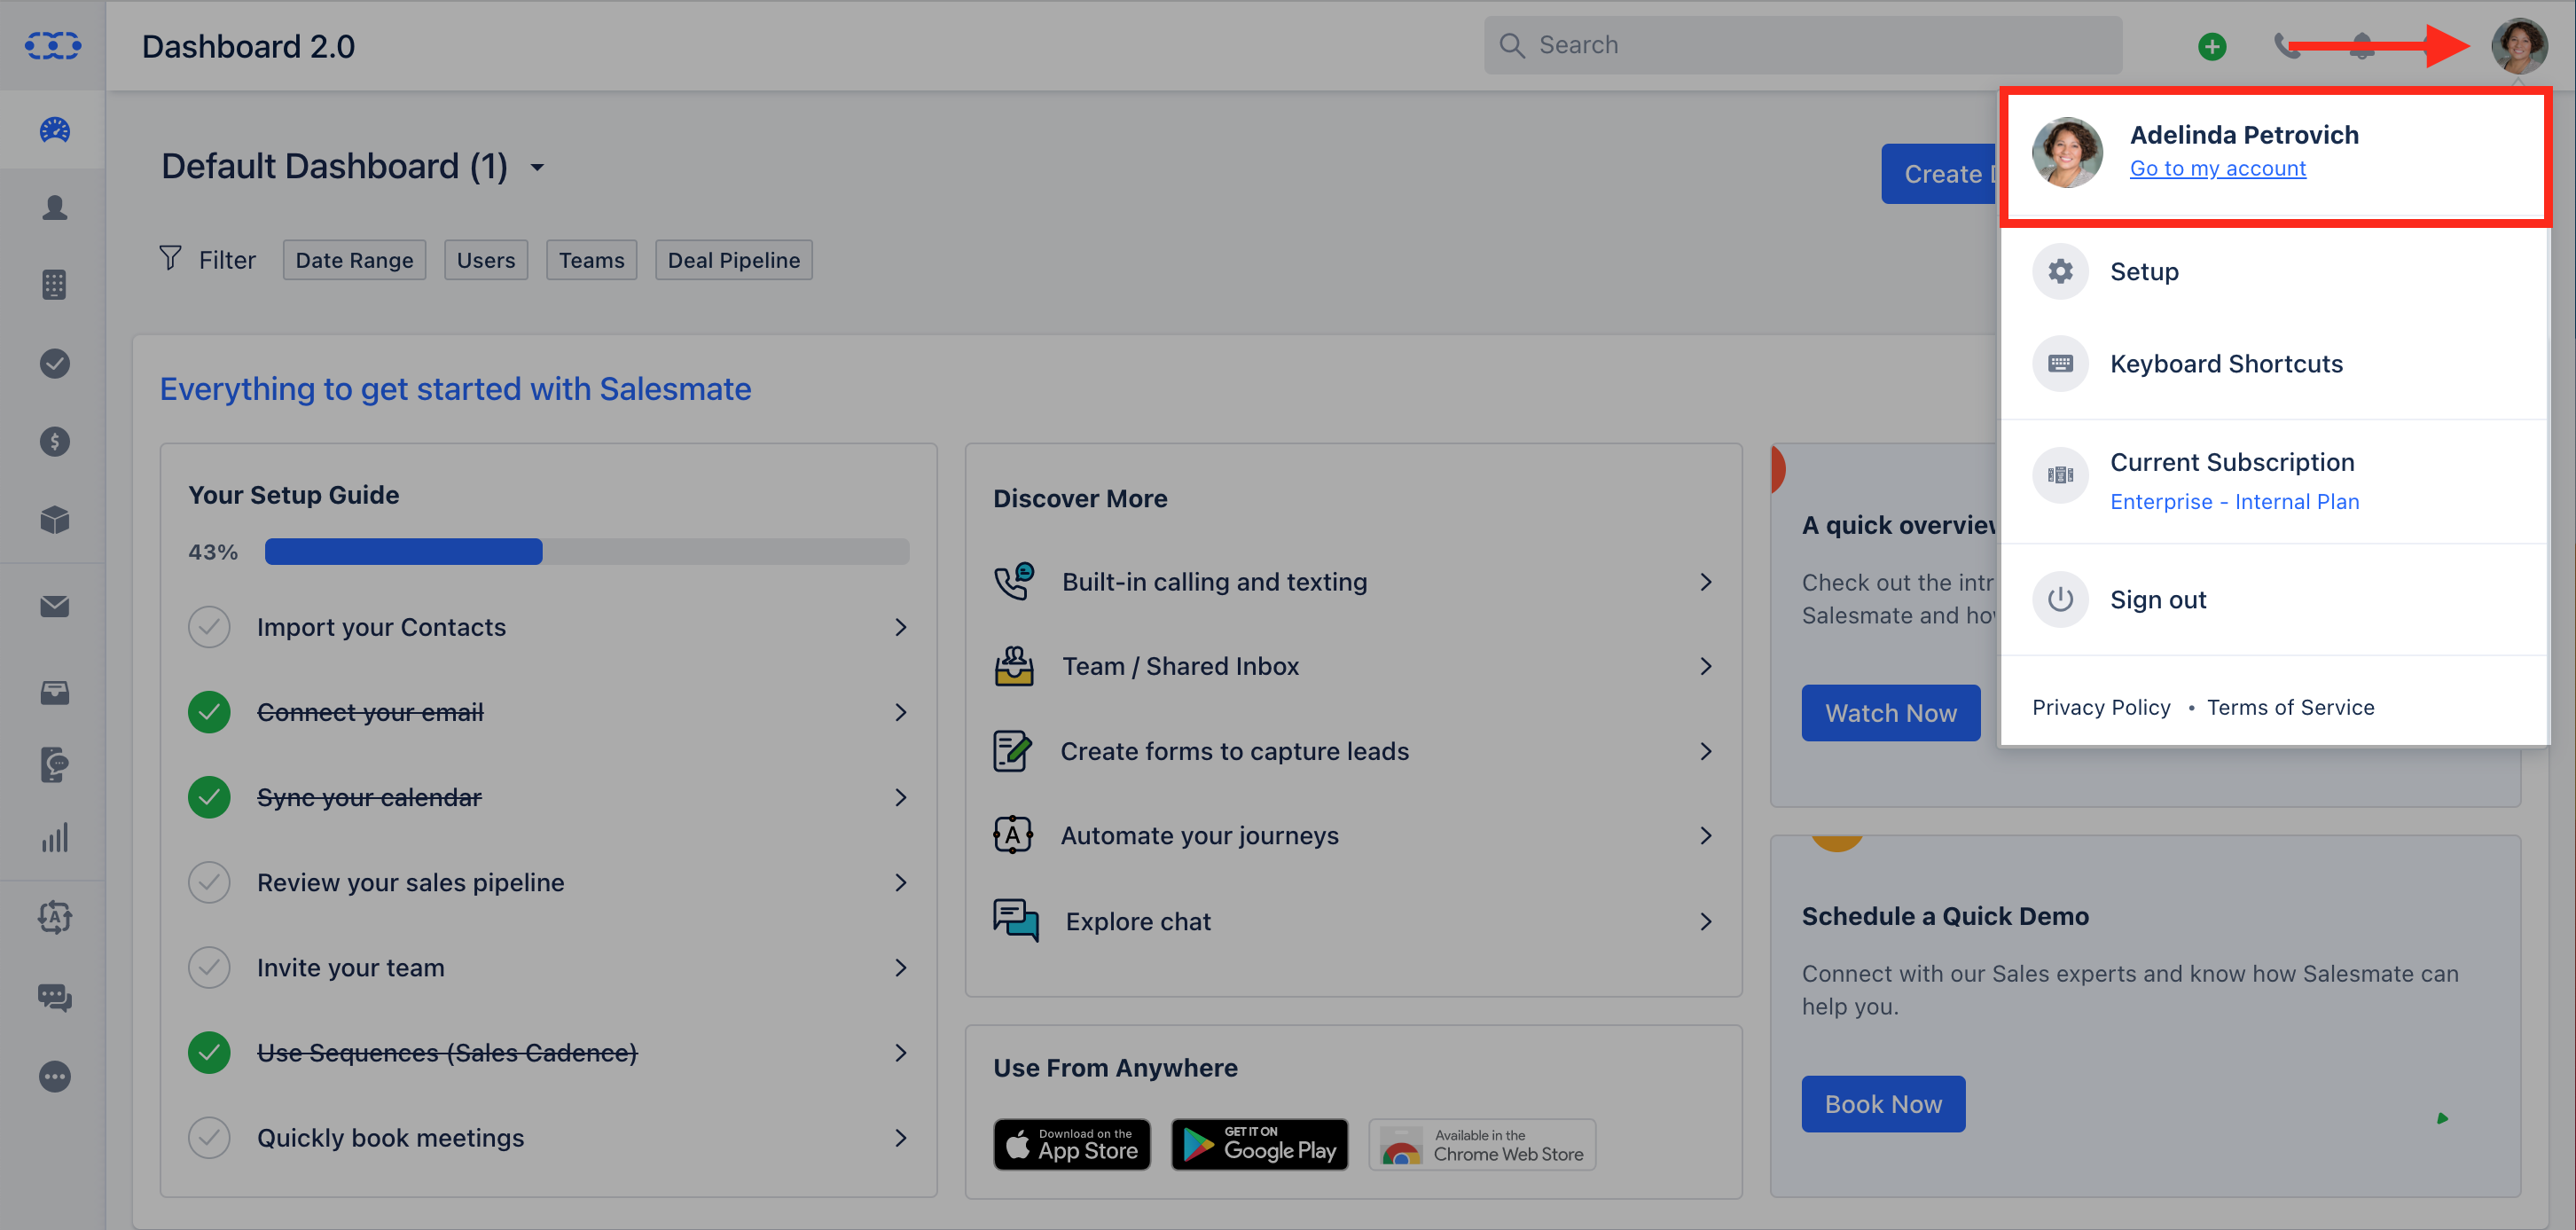Screen dimensions: 2576x1230
Task: Open Automation journeys icon in sidebar
Action: coord(54,917)
